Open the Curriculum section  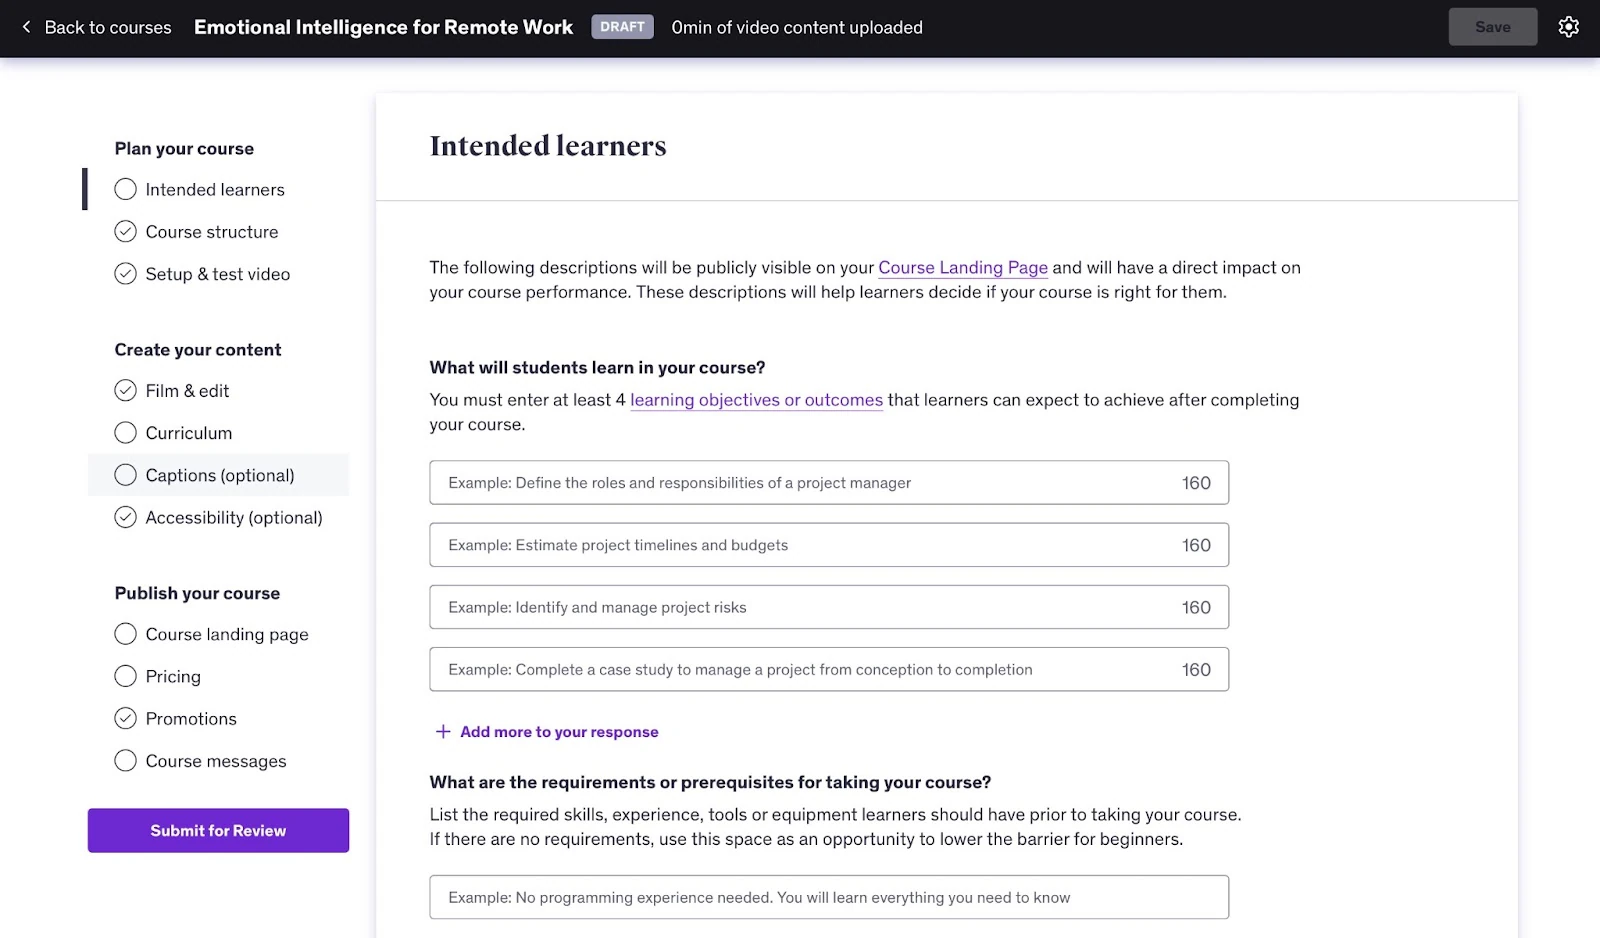[189, 433]
